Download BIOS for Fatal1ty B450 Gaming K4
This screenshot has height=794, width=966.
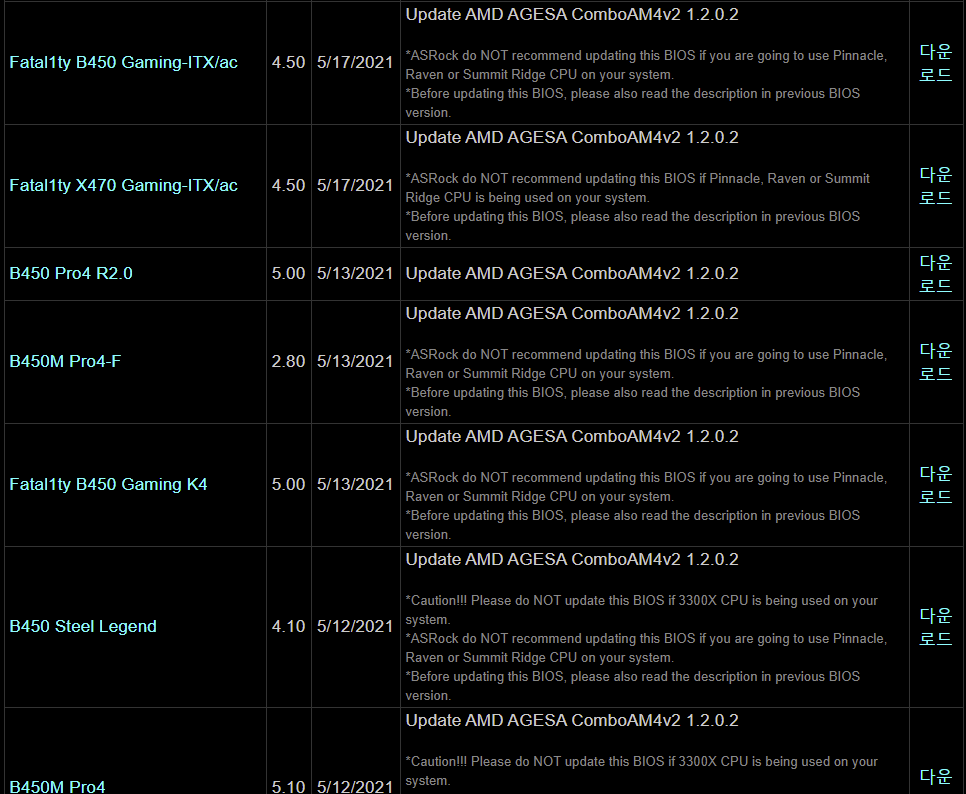(x=935, y=485)
